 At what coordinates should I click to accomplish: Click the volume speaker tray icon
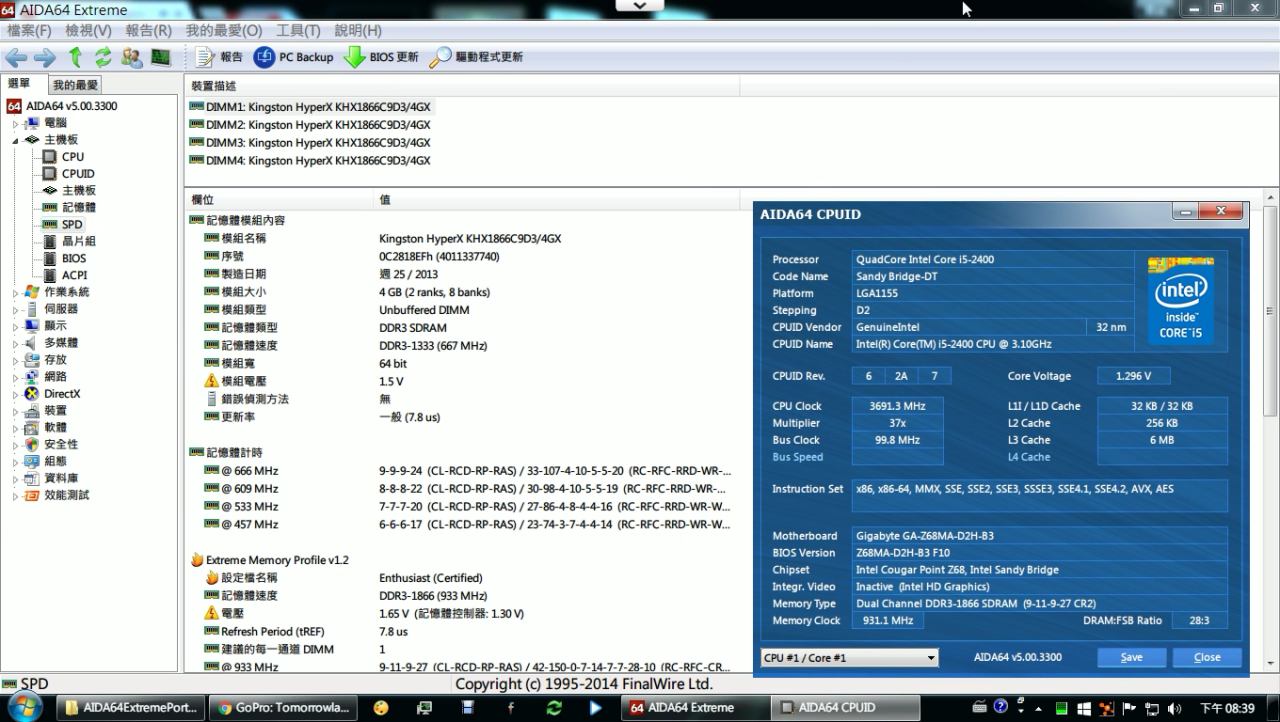point(1174,708)
